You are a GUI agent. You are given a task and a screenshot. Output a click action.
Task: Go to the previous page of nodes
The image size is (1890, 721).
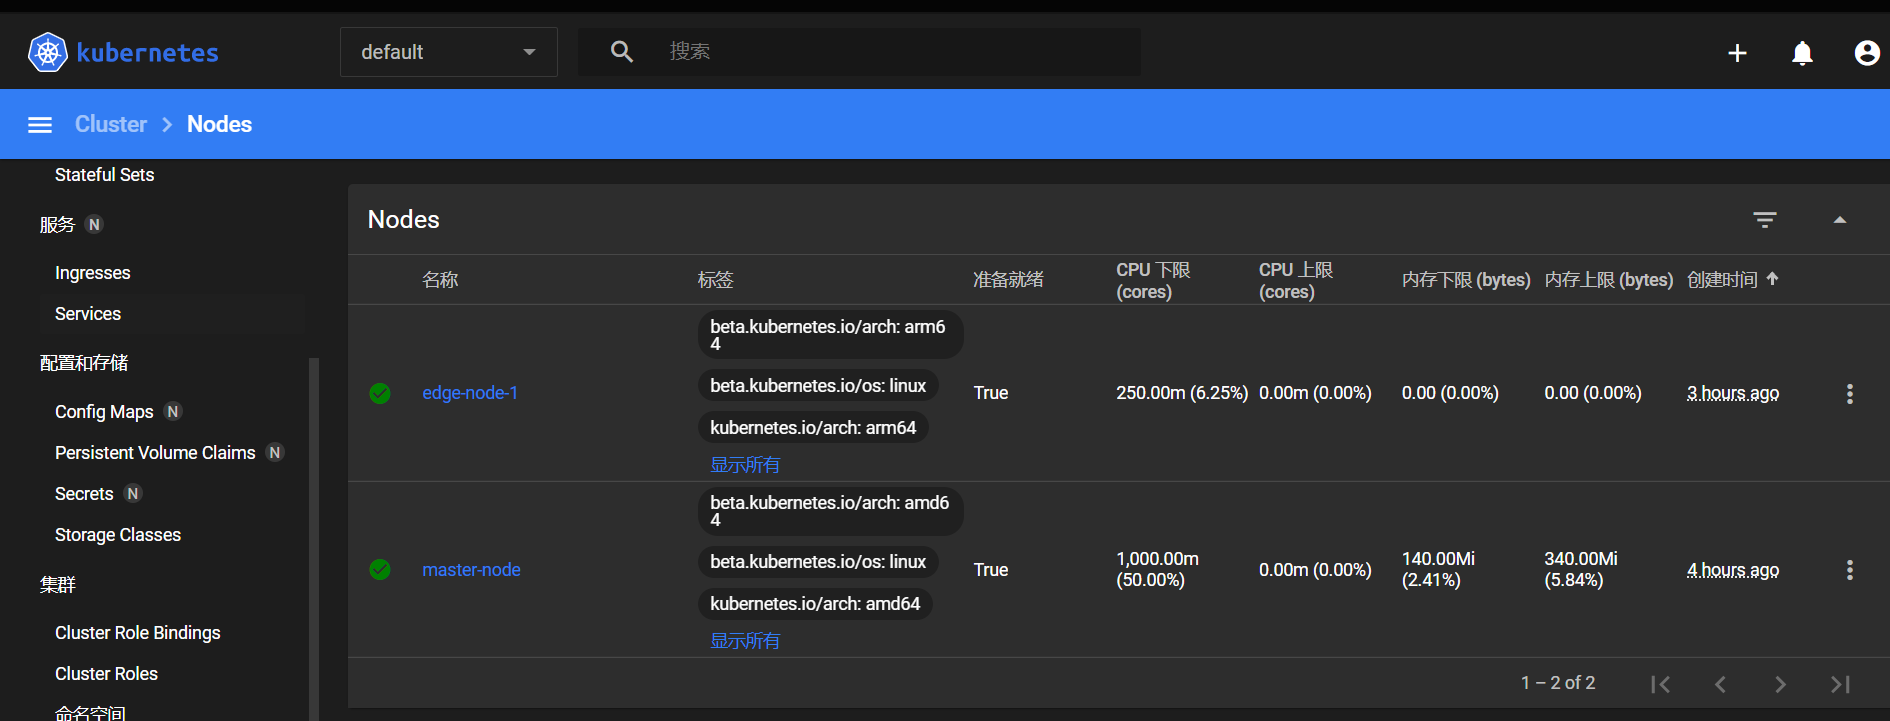[x=1720, y=684]
